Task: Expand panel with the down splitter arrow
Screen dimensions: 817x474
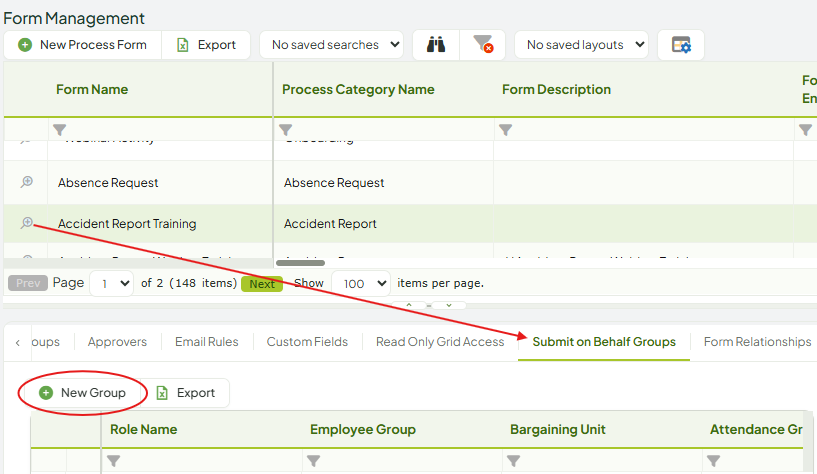Action: tap(449, 305)
